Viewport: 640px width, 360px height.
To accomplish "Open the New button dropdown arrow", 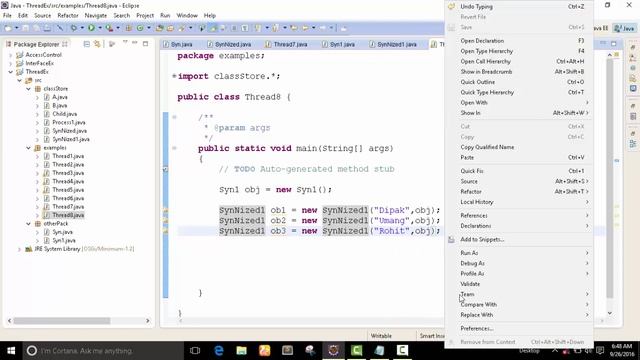I will point(16,28).
